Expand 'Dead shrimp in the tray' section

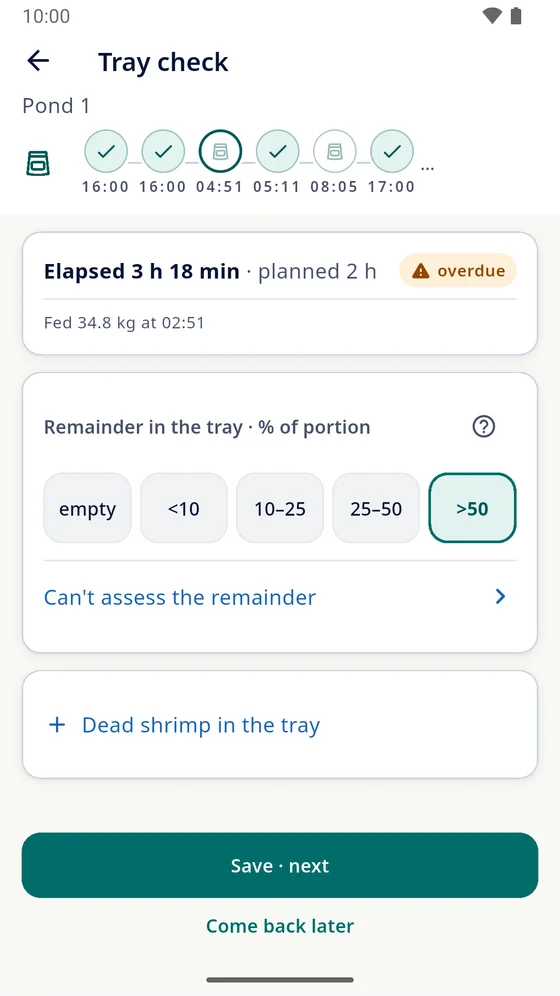(x=280, y=725)
